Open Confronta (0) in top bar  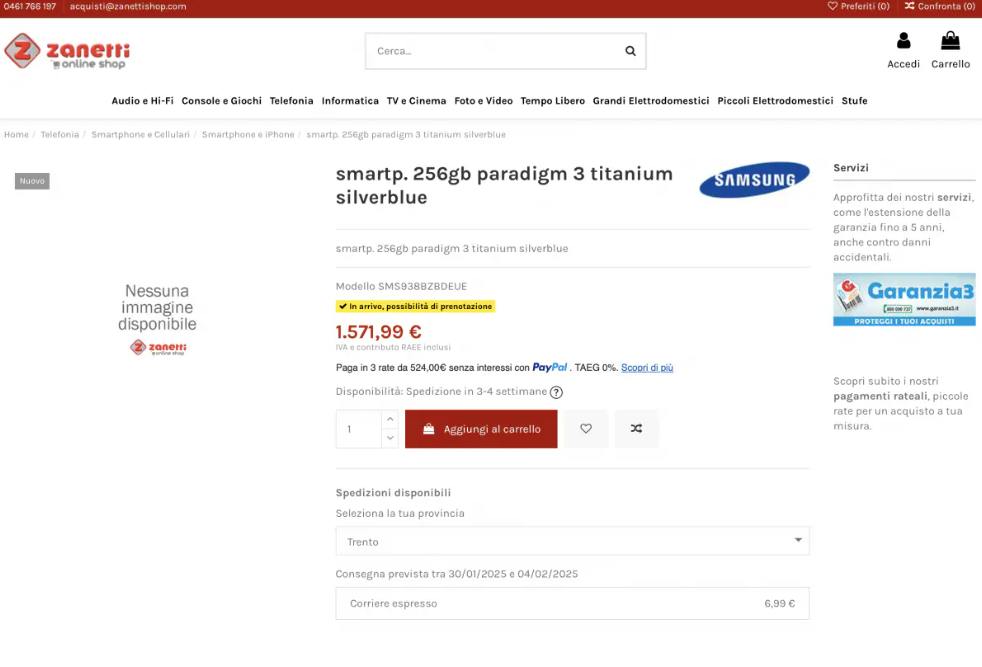point(939,6)
